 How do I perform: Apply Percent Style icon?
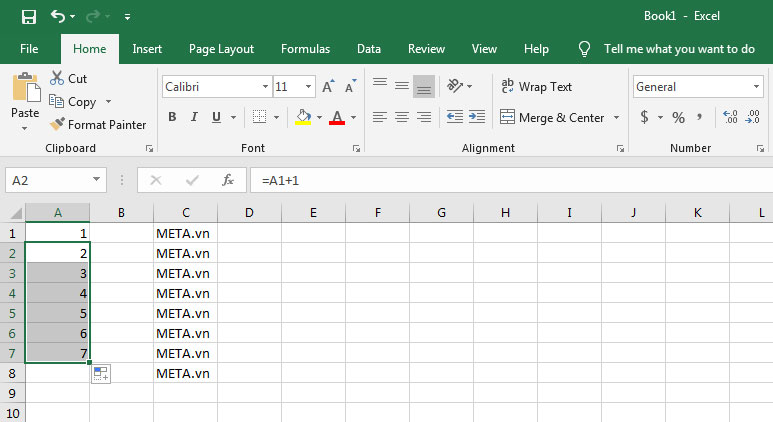[678, 117]
